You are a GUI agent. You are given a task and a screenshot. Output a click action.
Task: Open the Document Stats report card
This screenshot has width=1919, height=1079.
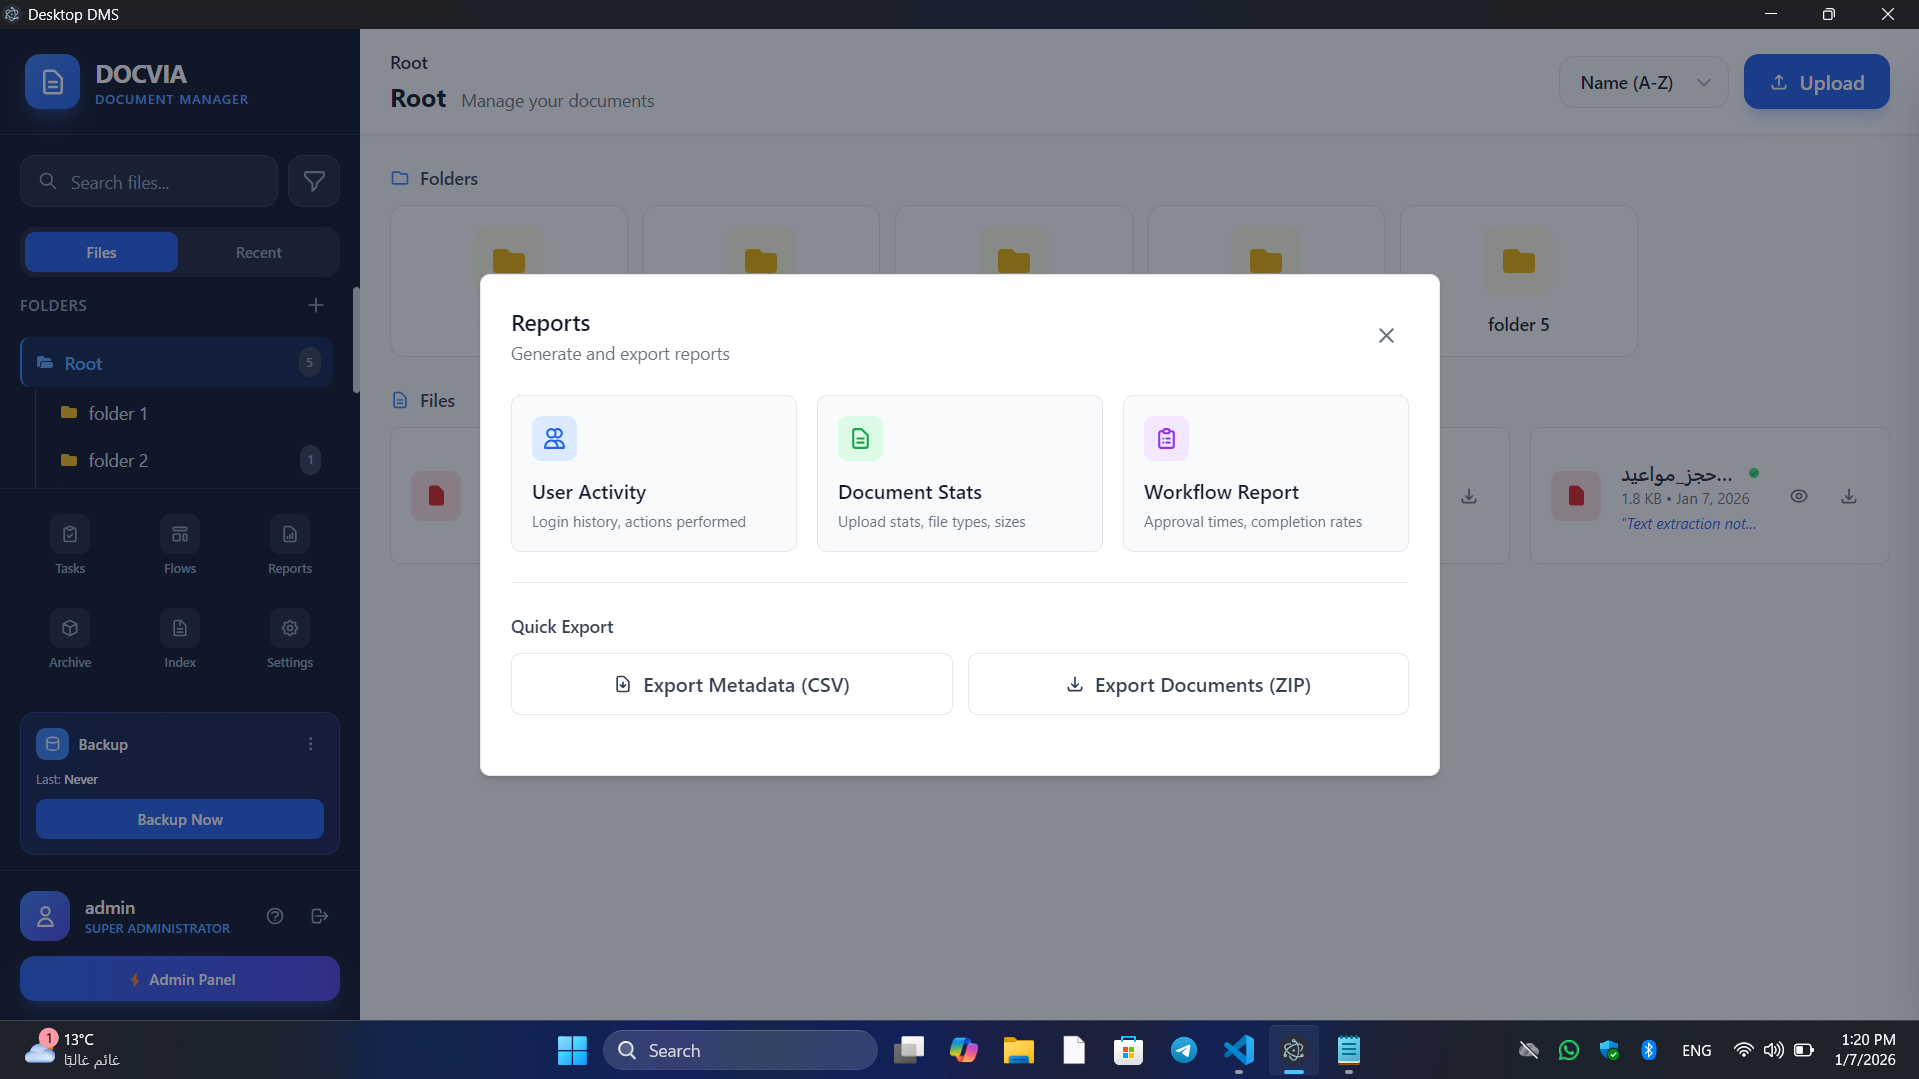[x=959, y=473]
